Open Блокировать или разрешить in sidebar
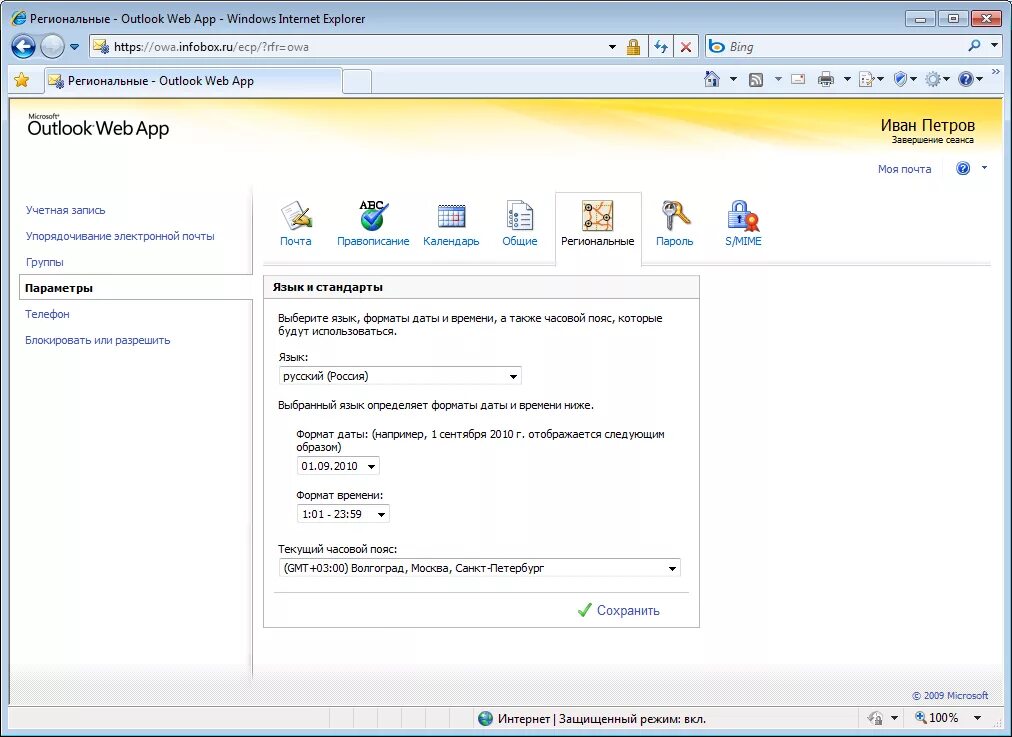The height and width of the screenshot is (737, 1012). click(97, 340)
